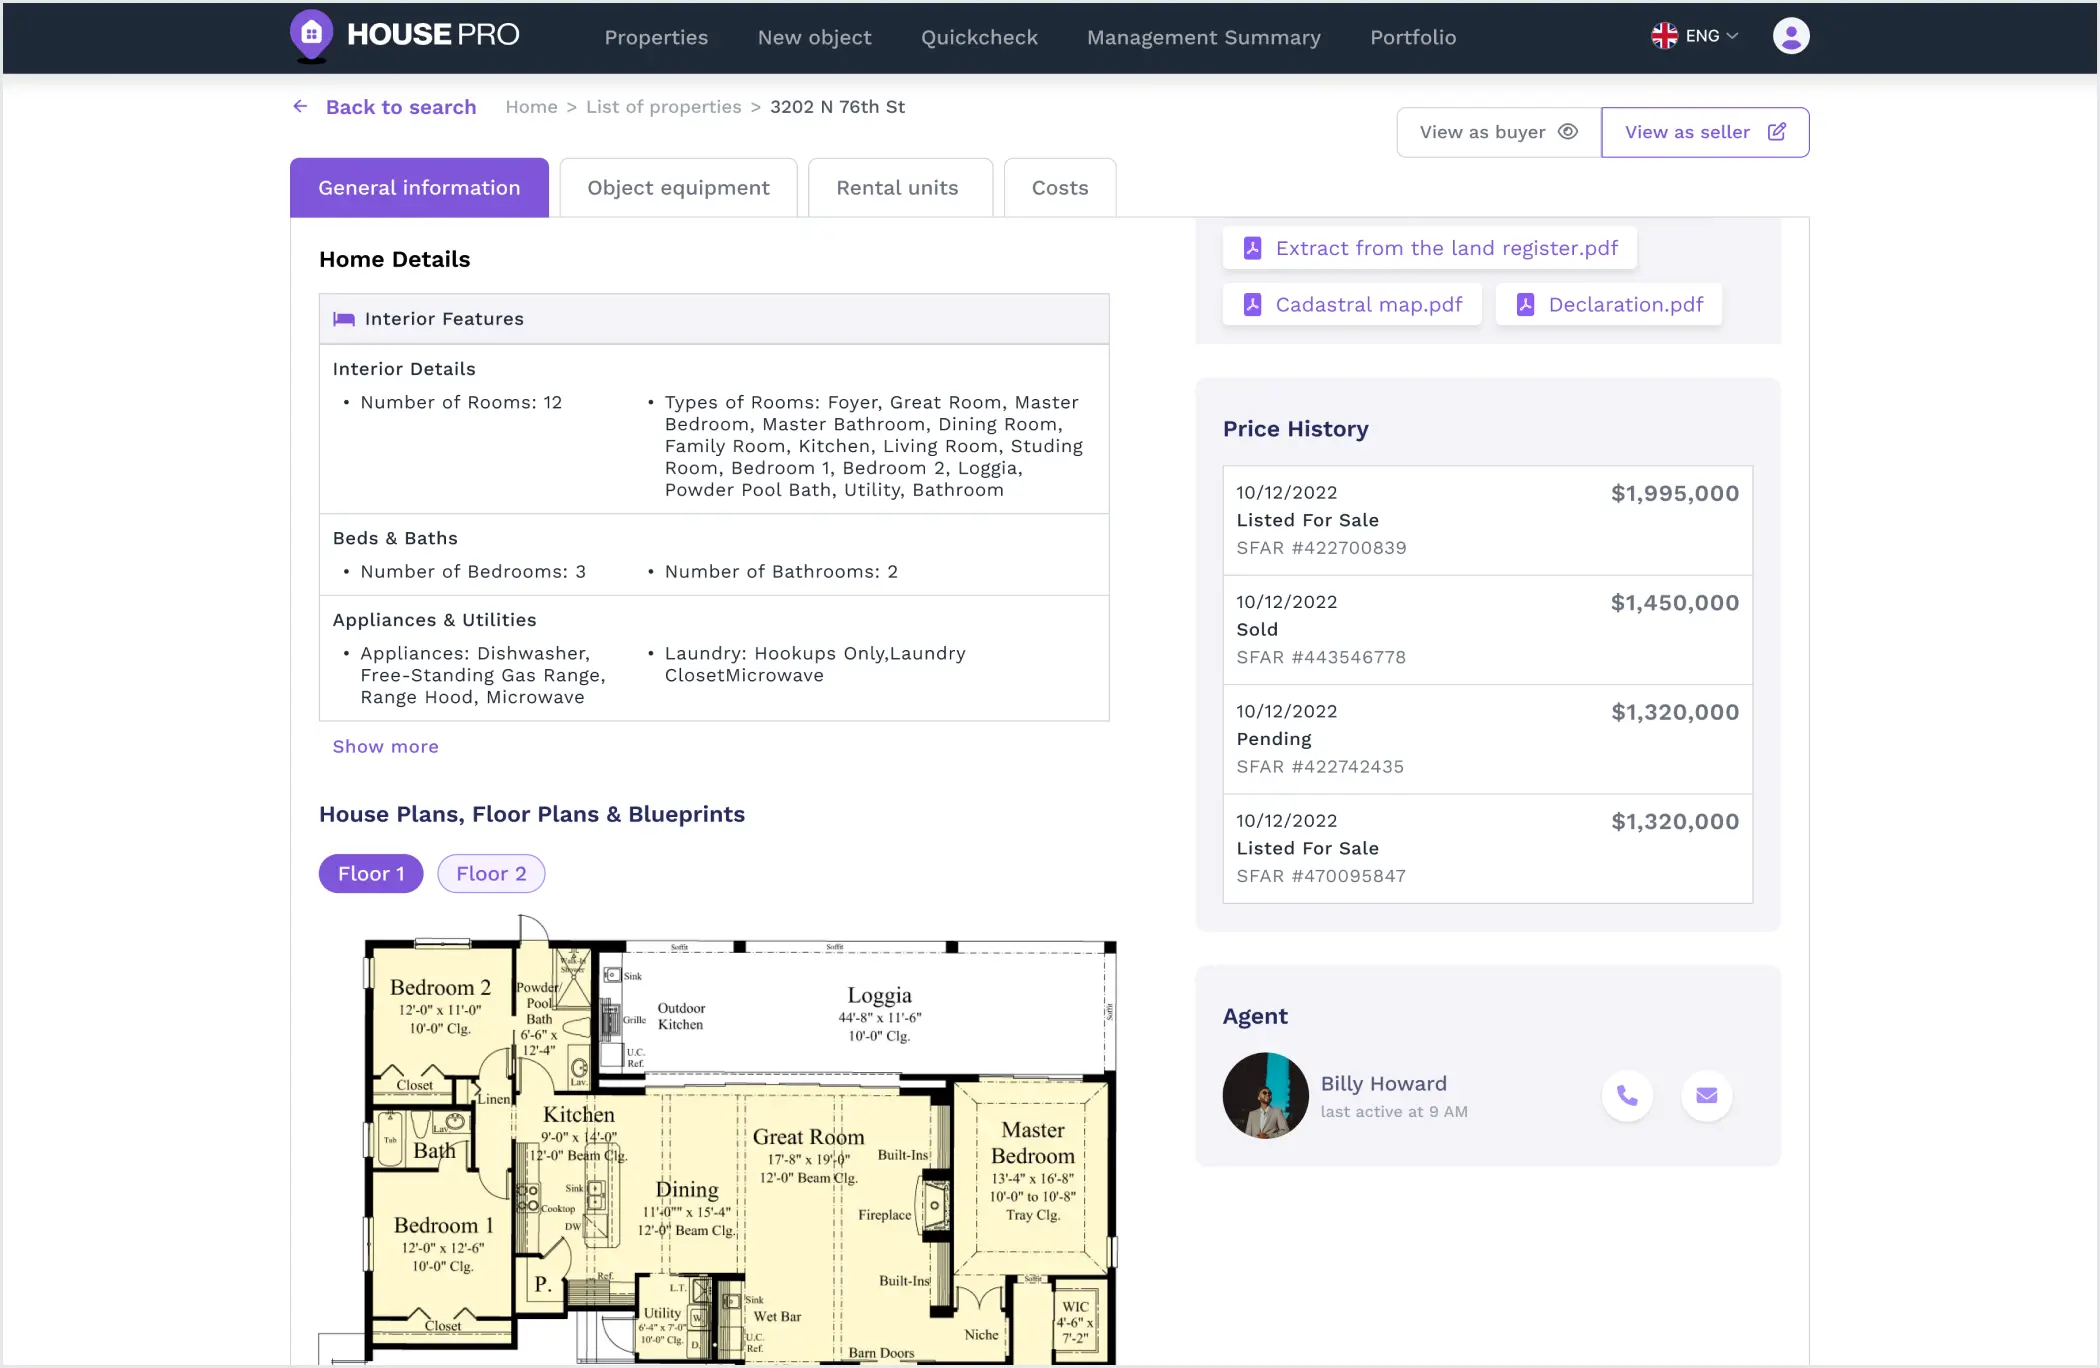2100x1368 pixels.
Task: Open the Extract from the land register PDF icon
Action: point(1252,247)
